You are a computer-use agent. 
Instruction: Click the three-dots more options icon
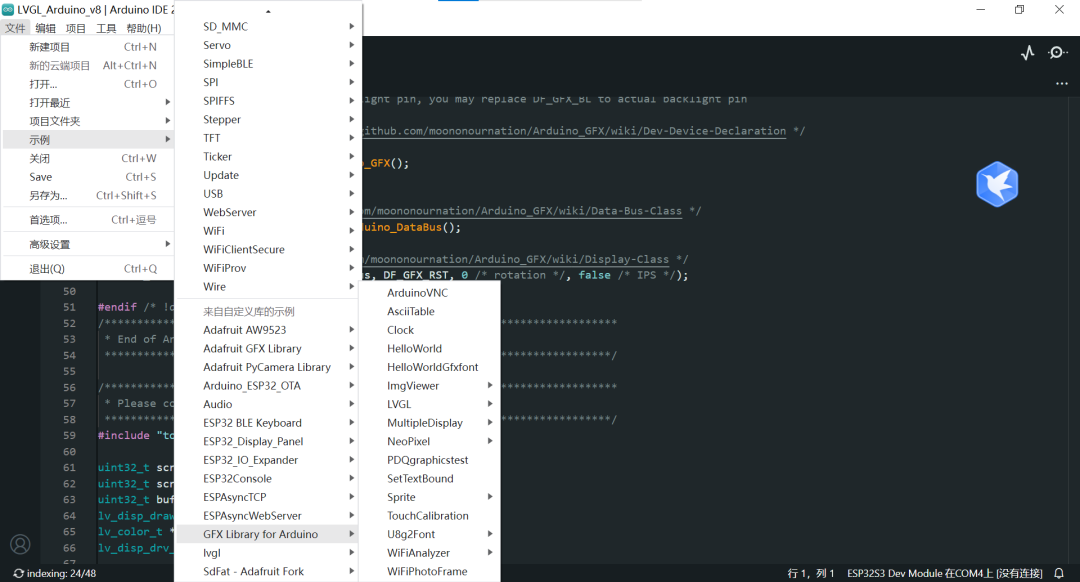coord(1061,83)
